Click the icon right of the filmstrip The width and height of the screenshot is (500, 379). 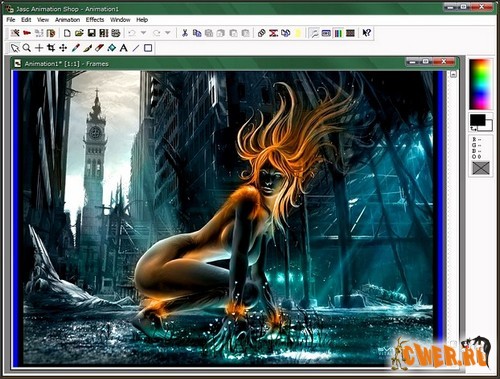(x=116, y=33)
